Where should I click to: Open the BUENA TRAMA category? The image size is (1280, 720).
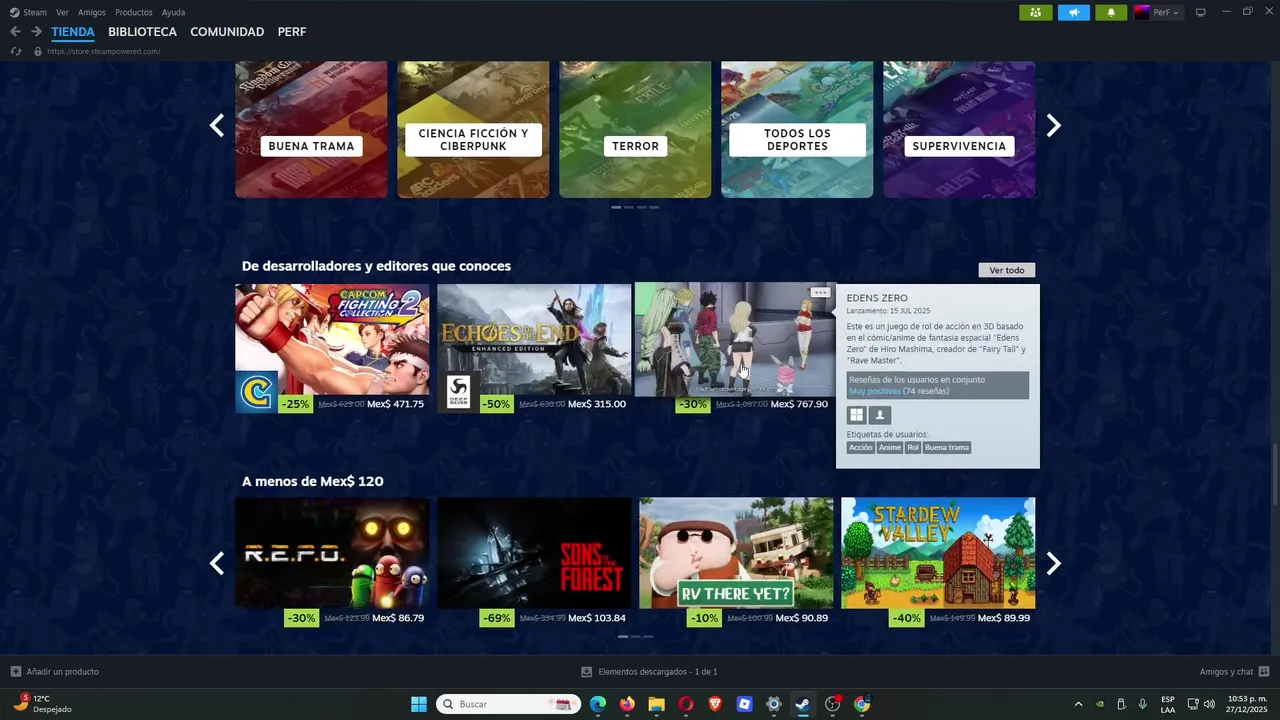tap(311, 129)
